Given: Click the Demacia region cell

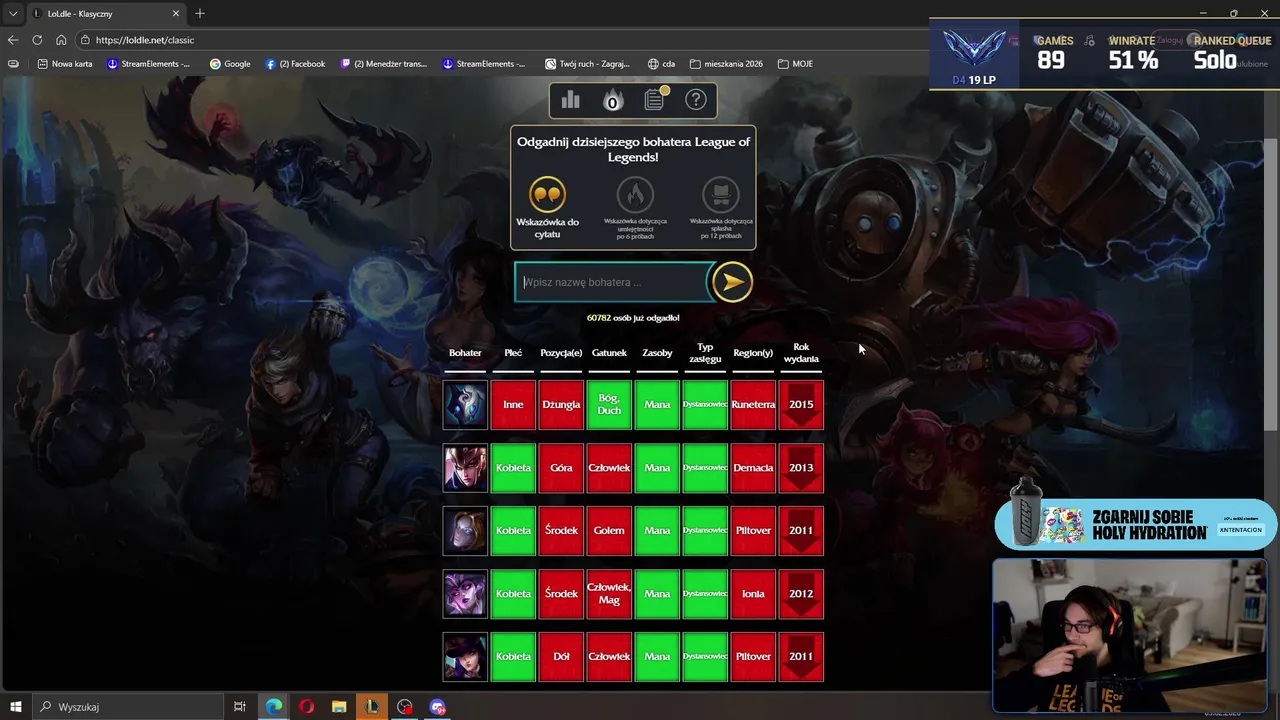Looking at the screenshot, I should tap(753, 468).
